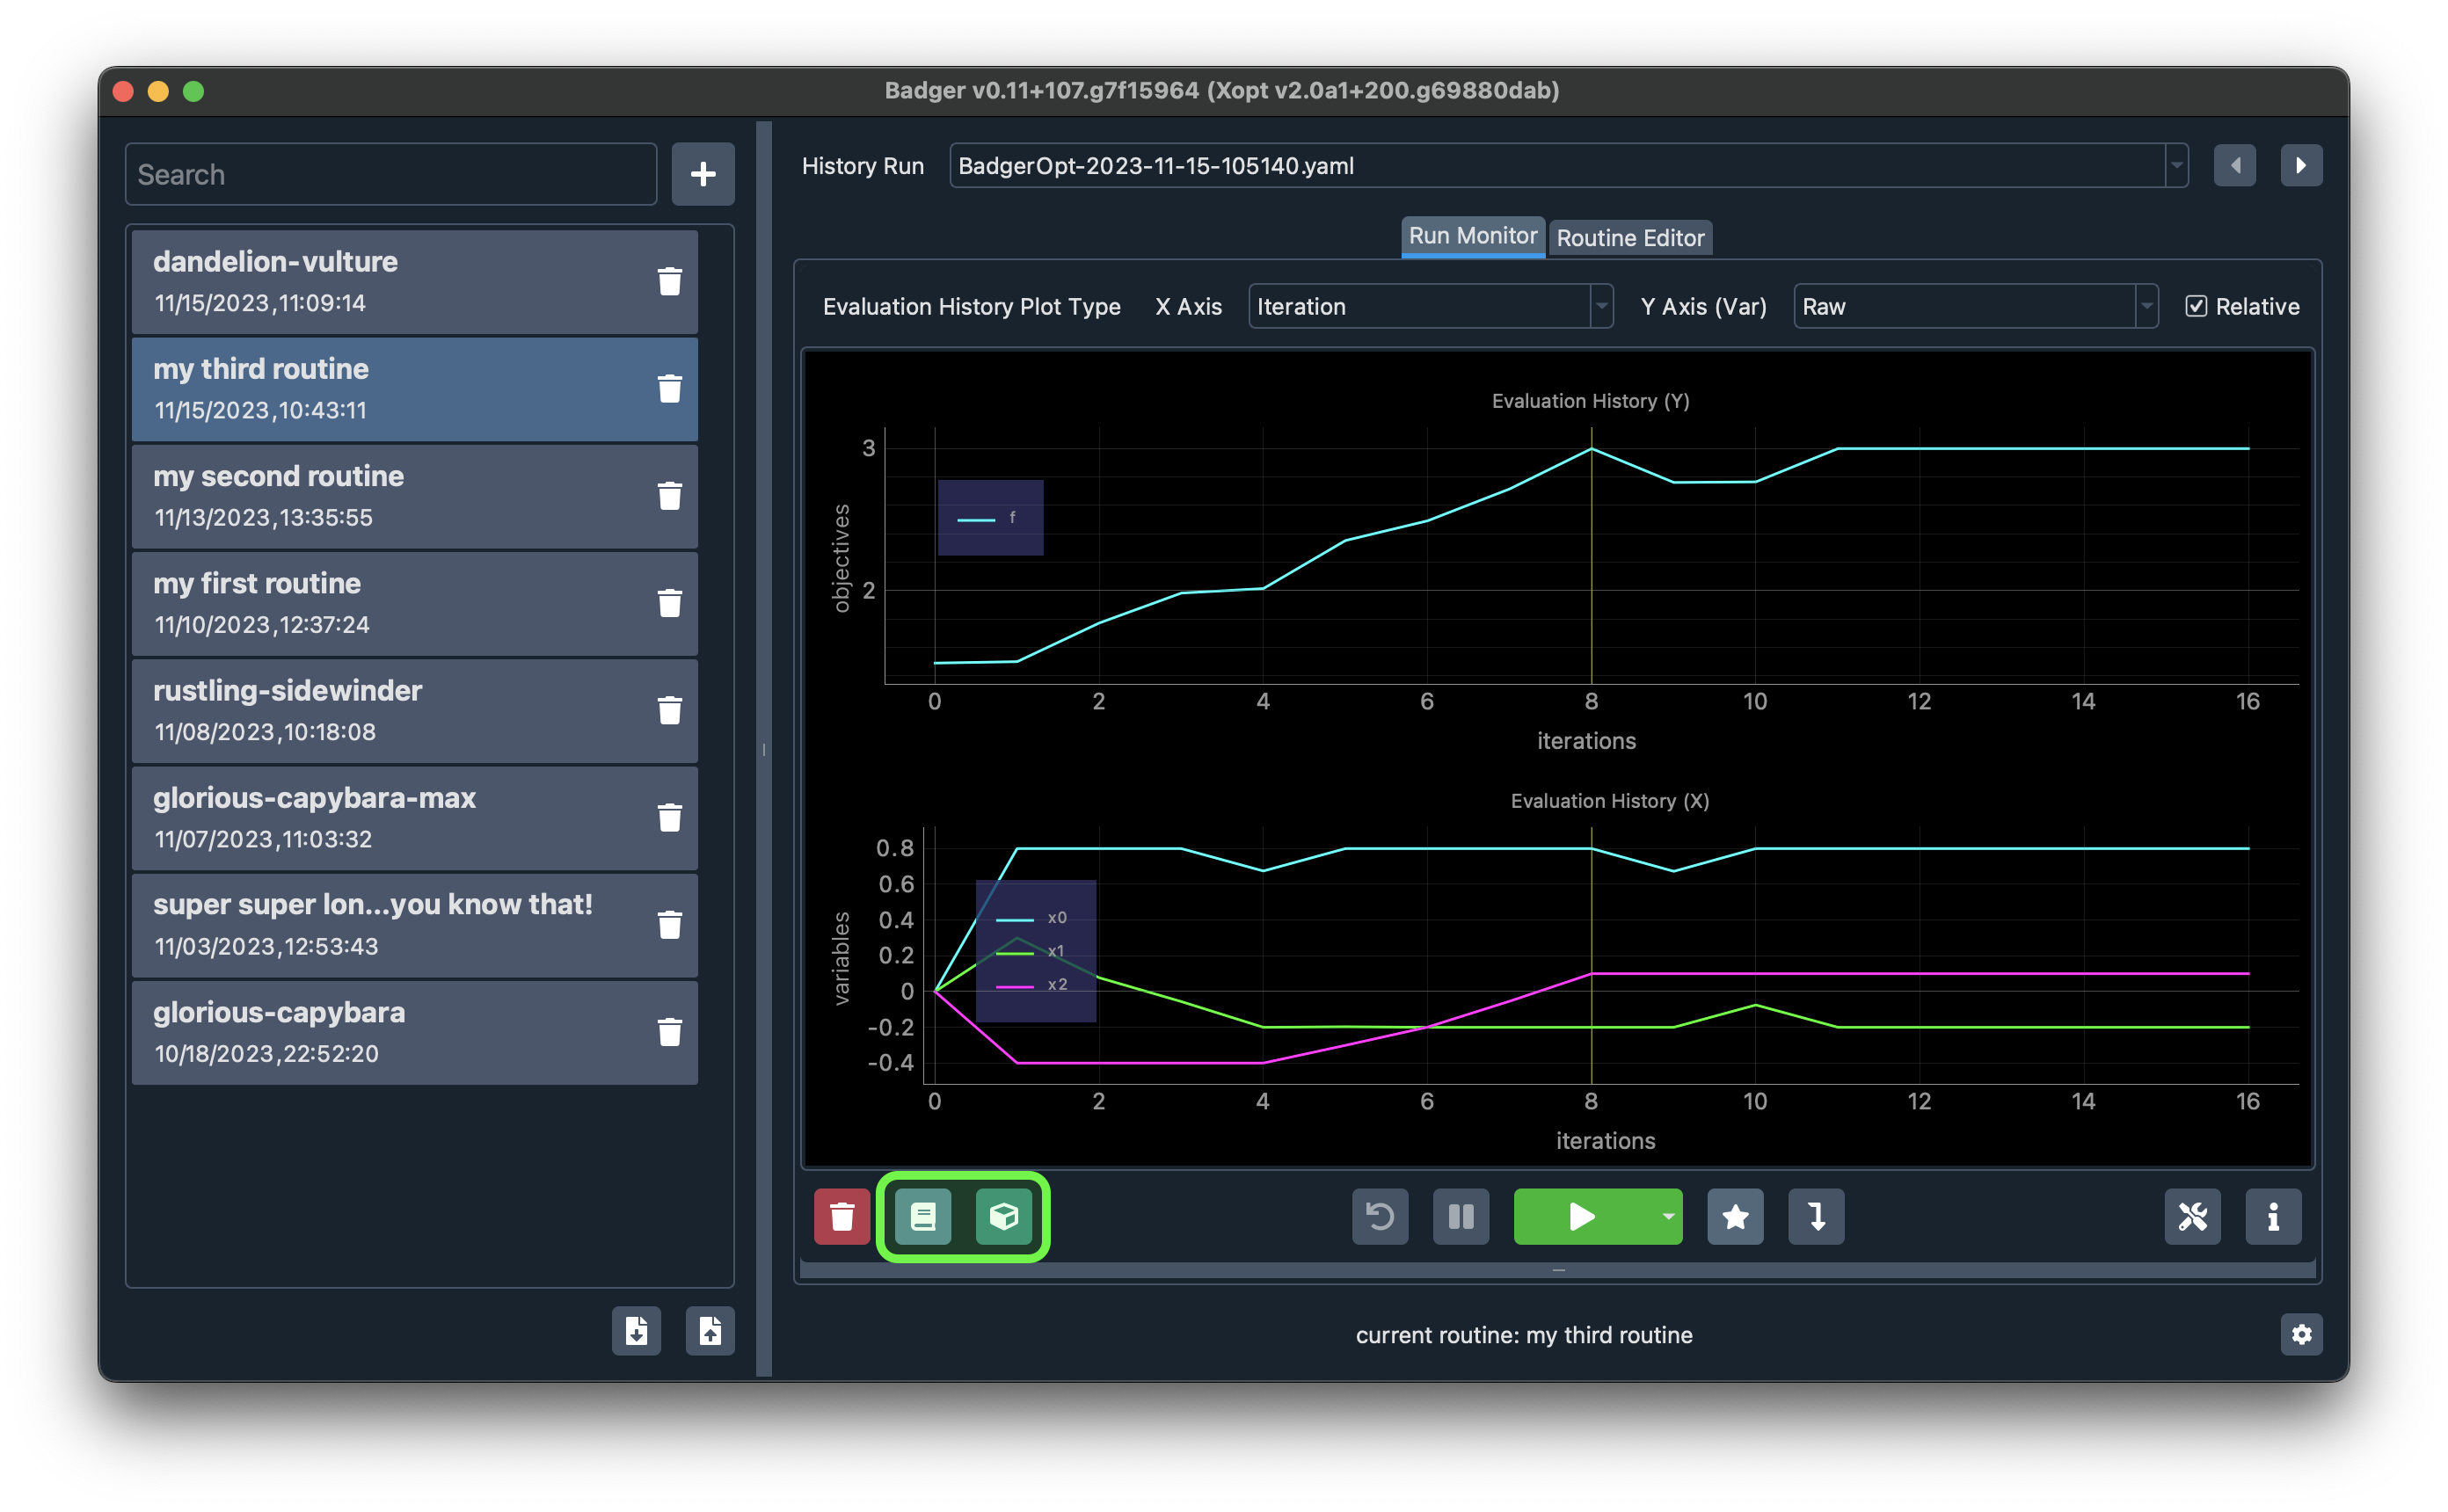
Task: Click the splitter handle between panels
Action: click(764, 749)
